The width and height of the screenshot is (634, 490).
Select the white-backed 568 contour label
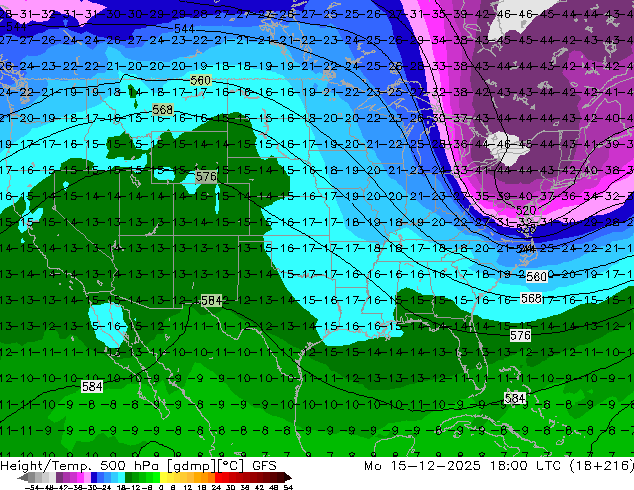pyautogui.click(x=531, y=298)
